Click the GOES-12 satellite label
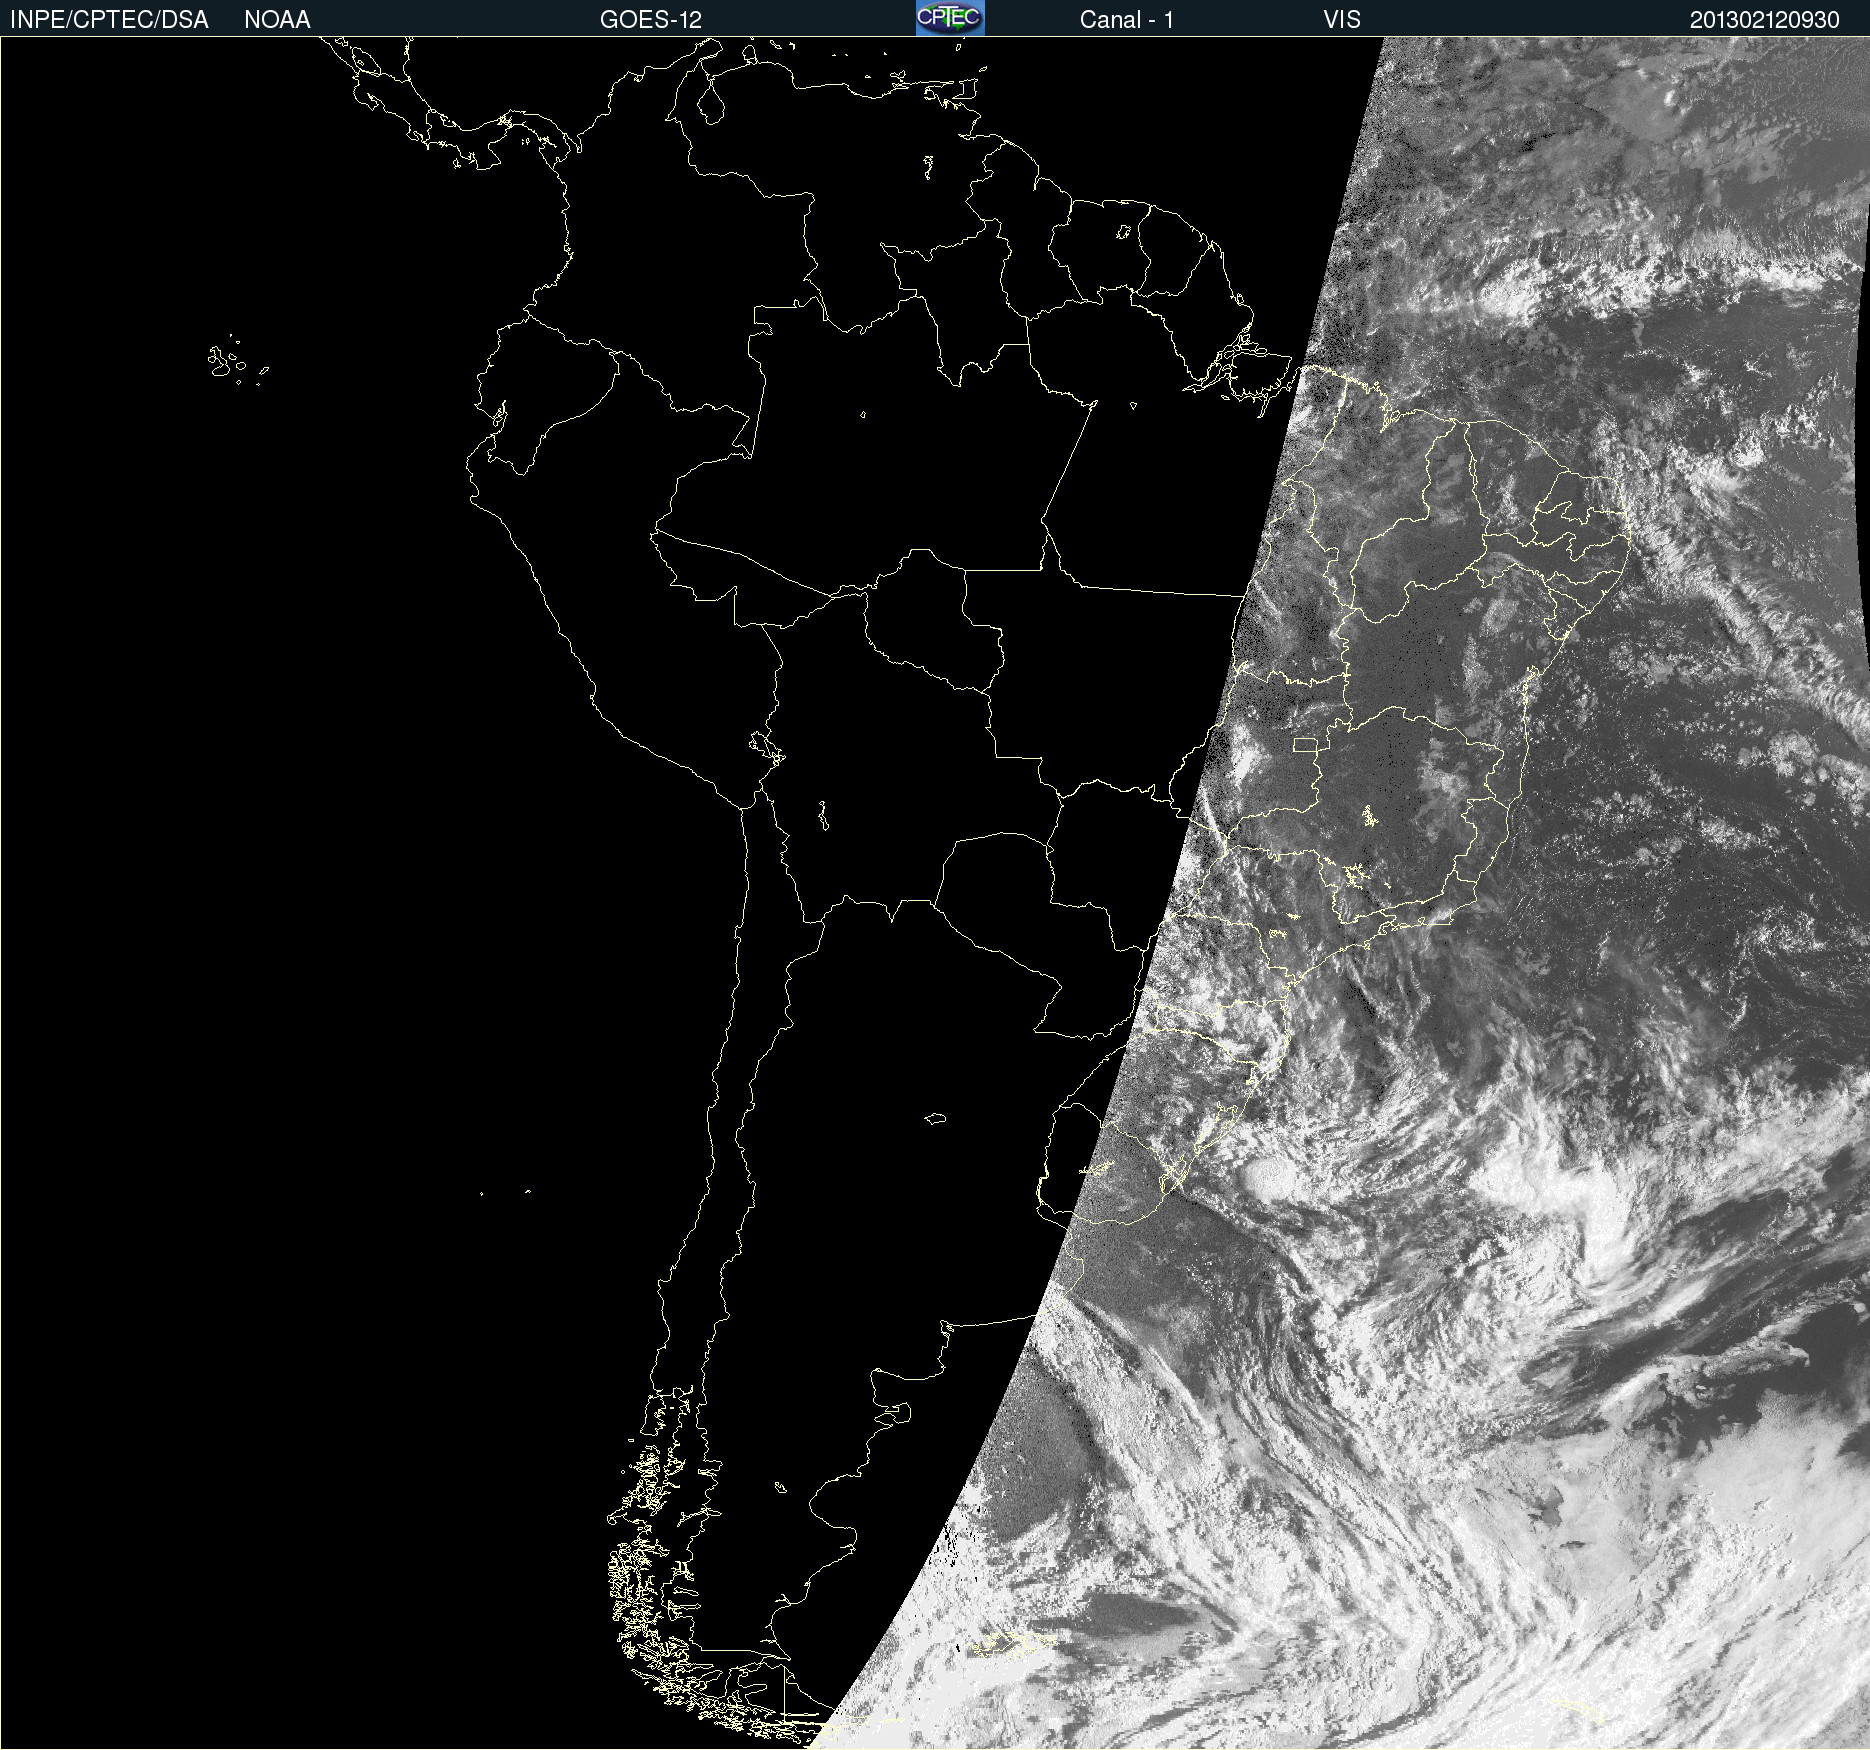1870x1750 pixels. tap(651, 20)
